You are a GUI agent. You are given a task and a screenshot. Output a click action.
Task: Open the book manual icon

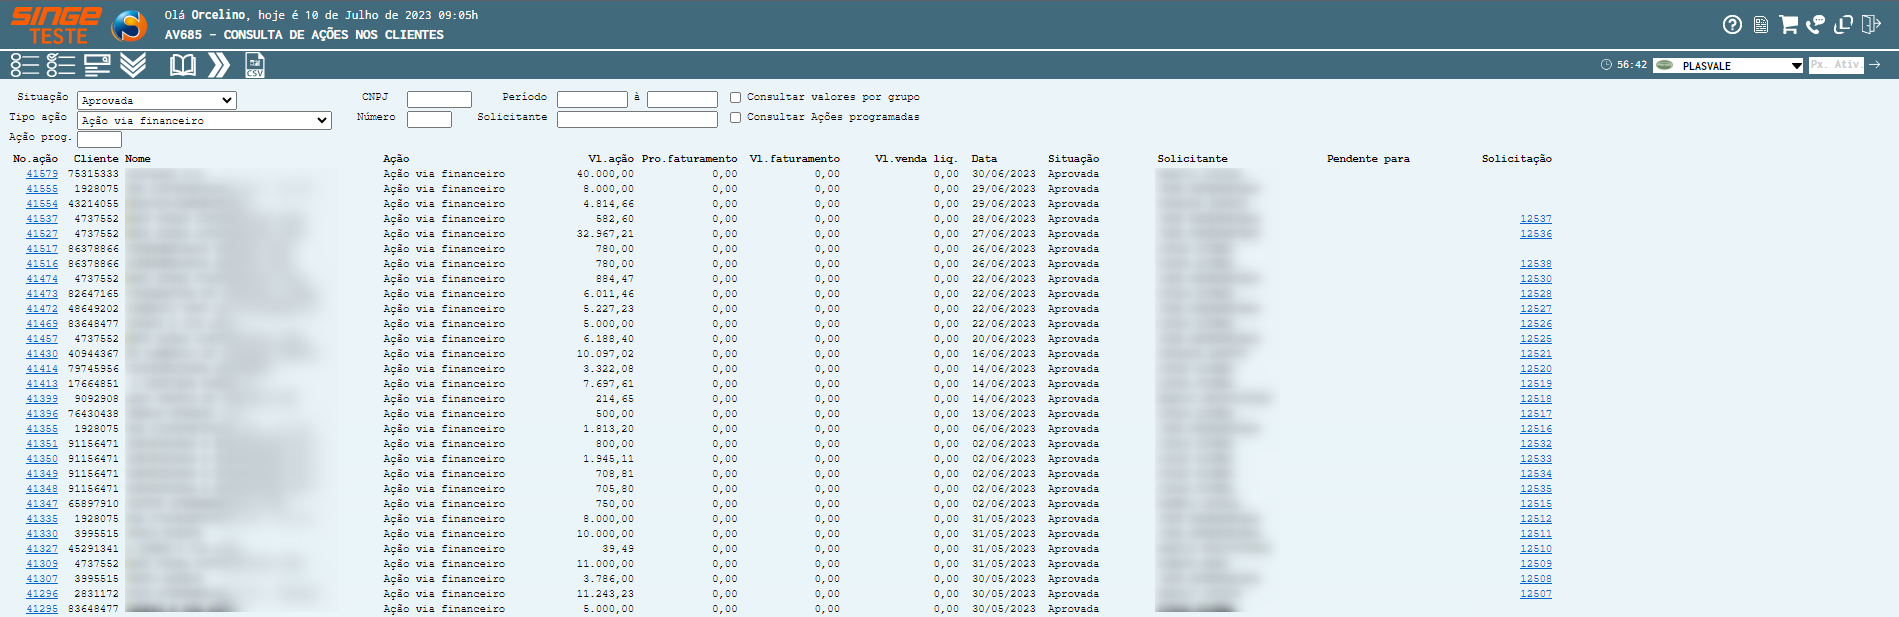coord(183,65)
